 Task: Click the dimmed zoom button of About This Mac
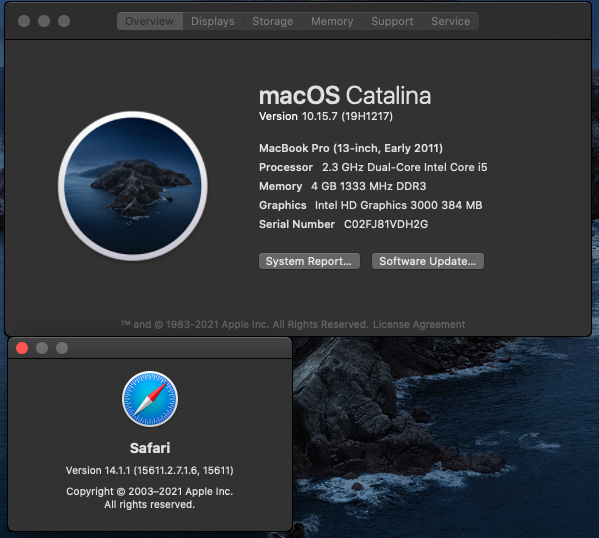pos(64,21)
